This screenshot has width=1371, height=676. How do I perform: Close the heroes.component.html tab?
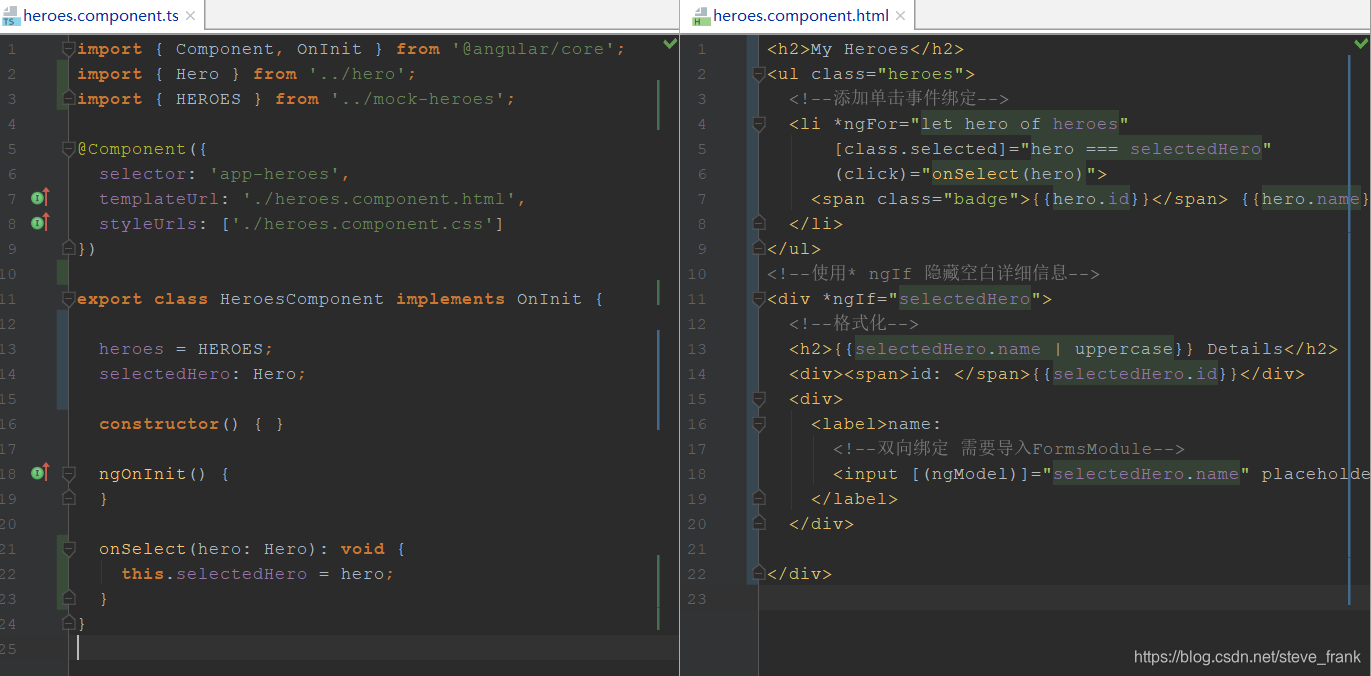(900, 16)
